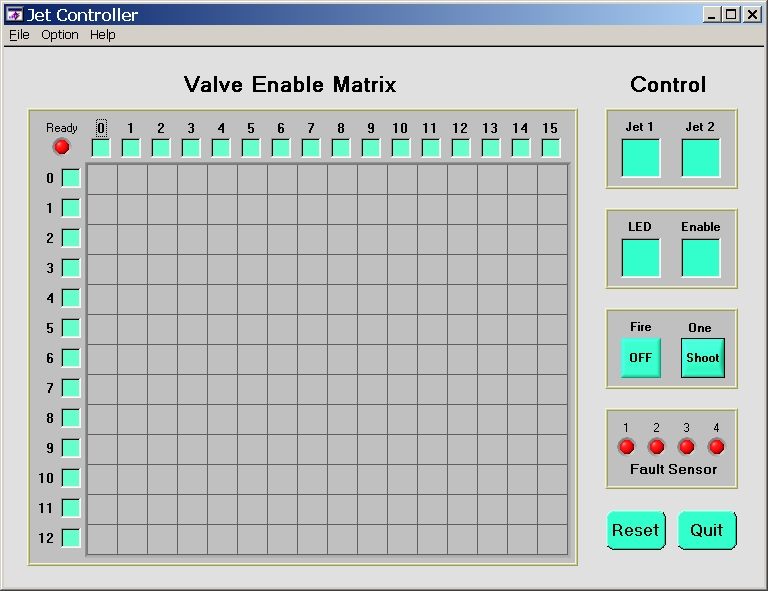This screenshot has height=591, width=768.
Task: Toggle the Enable control box
Action: [700, 258]
